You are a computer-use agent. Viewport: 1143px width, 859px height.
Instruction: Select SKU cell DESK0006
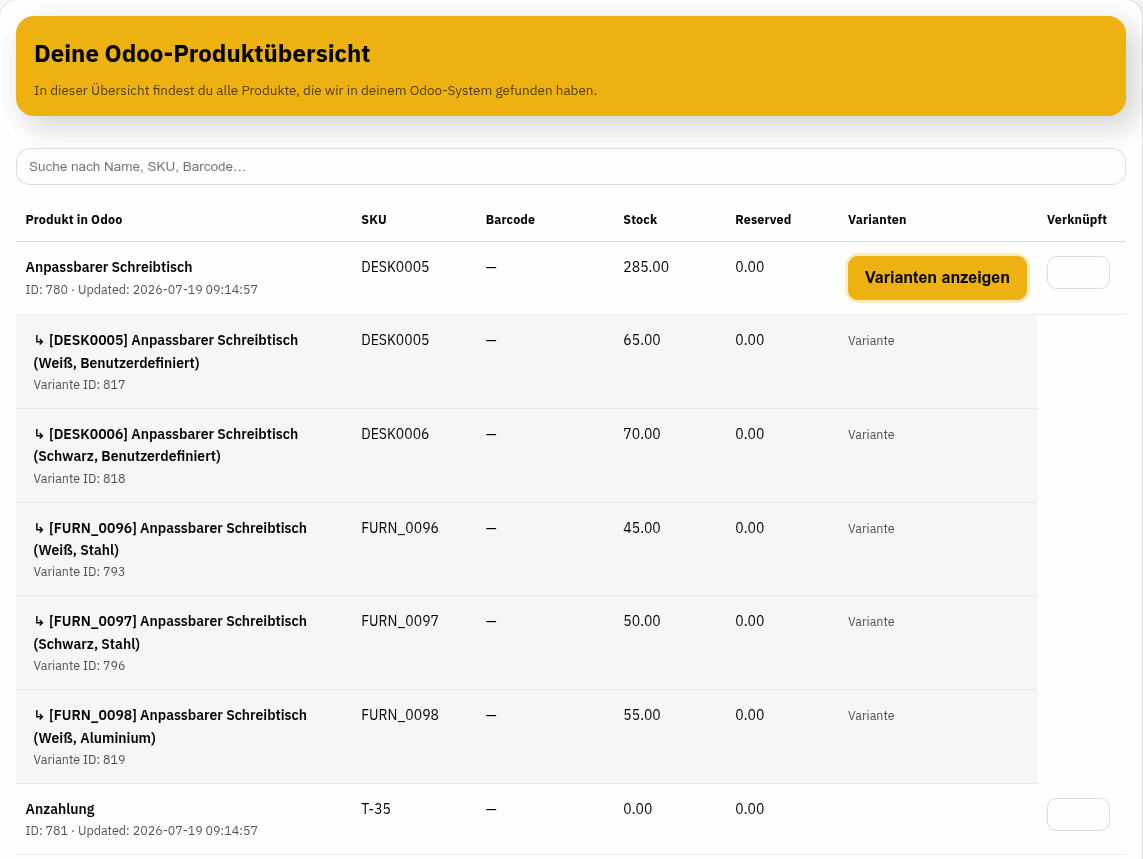395,434
